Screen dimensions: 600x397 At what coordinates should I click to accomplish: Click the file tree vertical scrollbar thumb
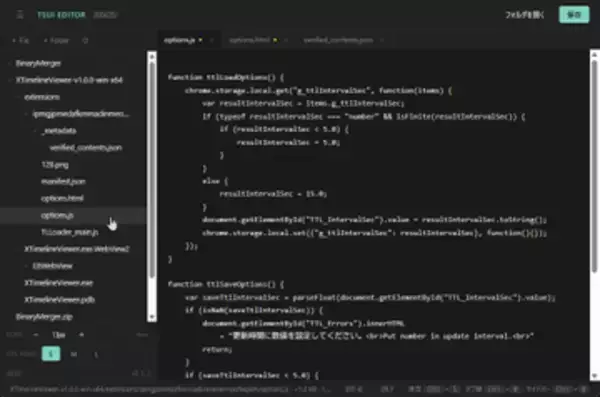pos(152,170)
